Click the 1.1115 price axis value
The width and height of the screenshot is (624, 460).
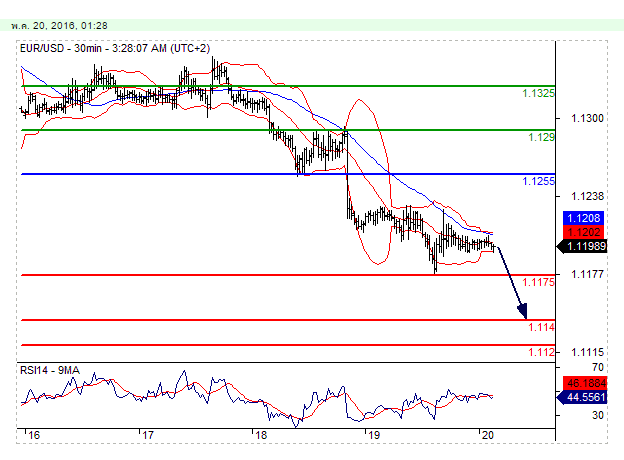(x=587, y=352)
